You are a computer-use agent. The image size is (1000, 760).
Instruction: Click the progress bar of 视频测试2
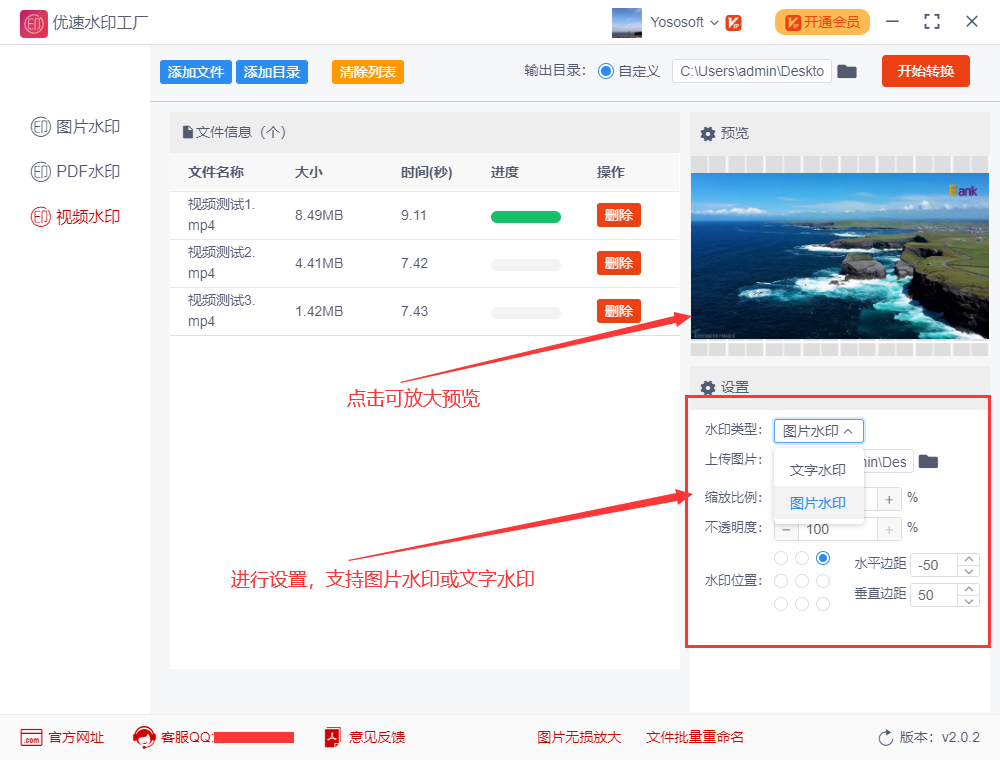(526, 265)
